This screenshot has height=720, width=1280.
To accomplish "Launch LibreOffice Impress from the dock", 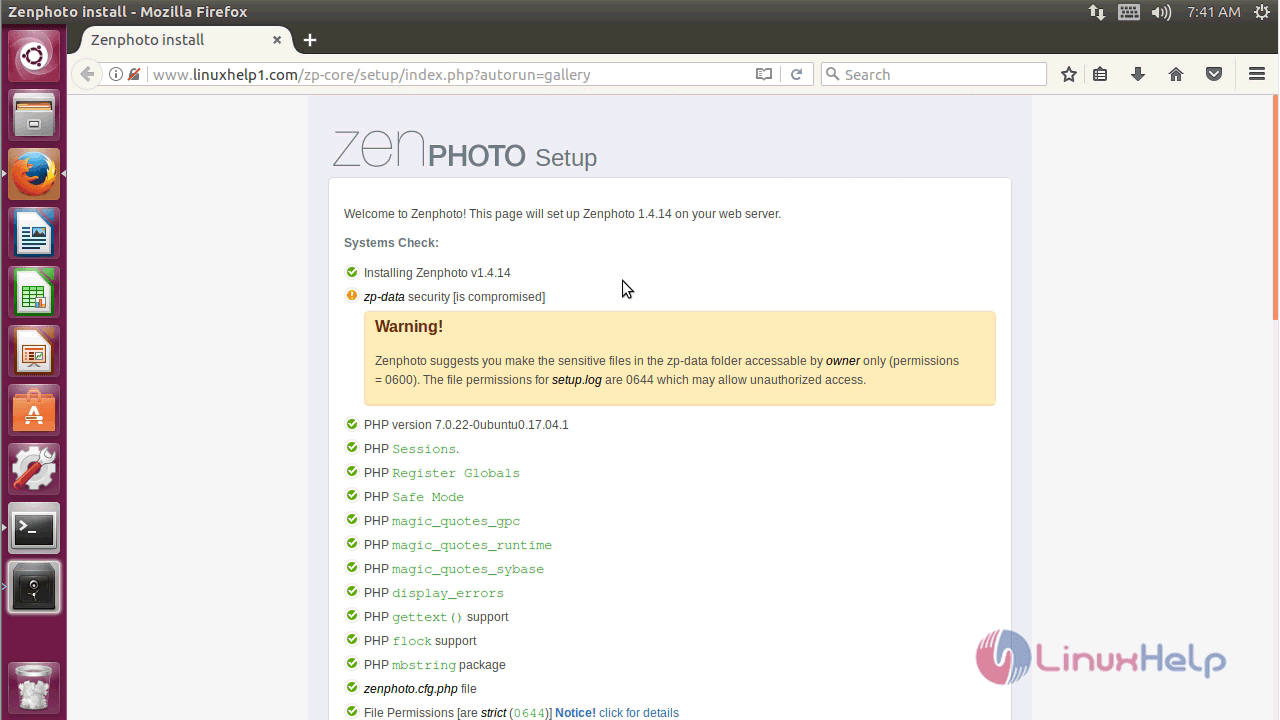I will pyautogui.click(x=34, y=351).
